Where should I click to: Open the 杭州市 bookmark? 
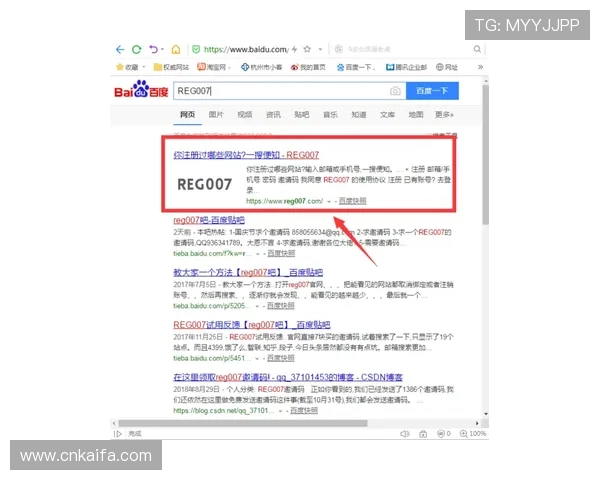261,67
